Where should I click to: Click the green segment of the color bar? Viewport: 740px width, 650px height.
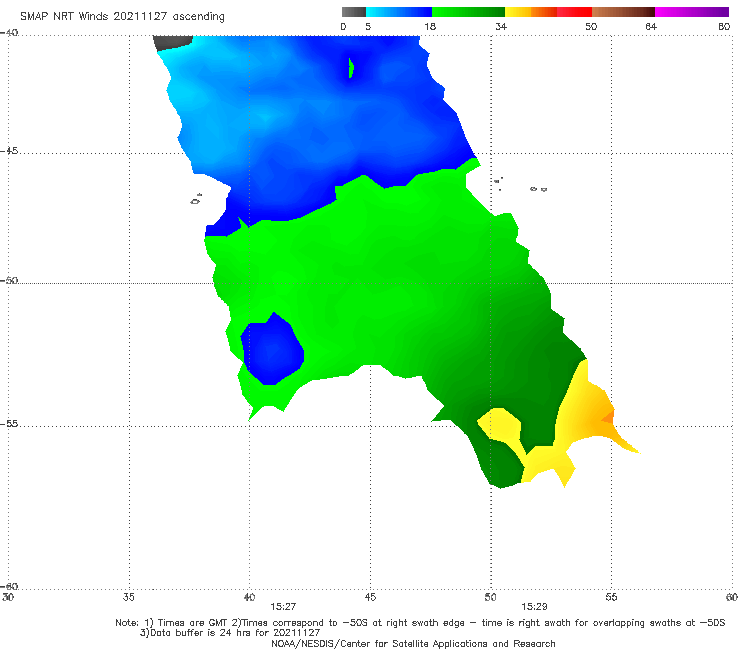[x=468, y=12]
